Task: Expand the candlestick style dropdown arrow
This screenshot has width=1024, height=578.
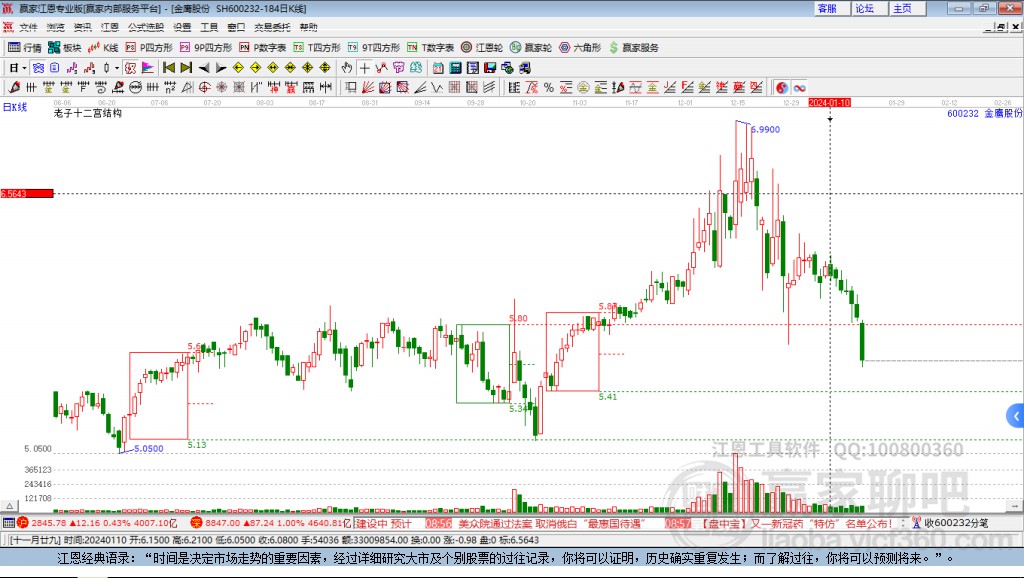Action: click(x=117, y=68)
